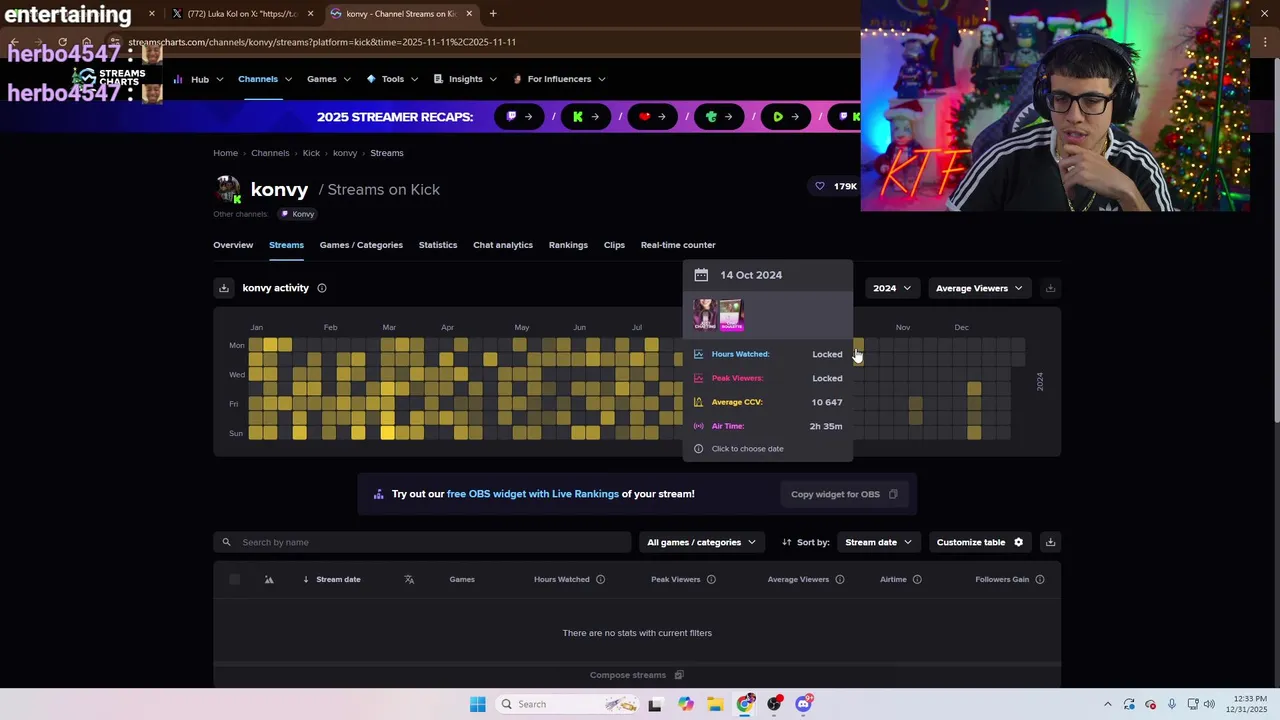The height and width of the screenshot is (720, 1280).
Task: Open Copilot from the taskbar
Action: (685, 704)
